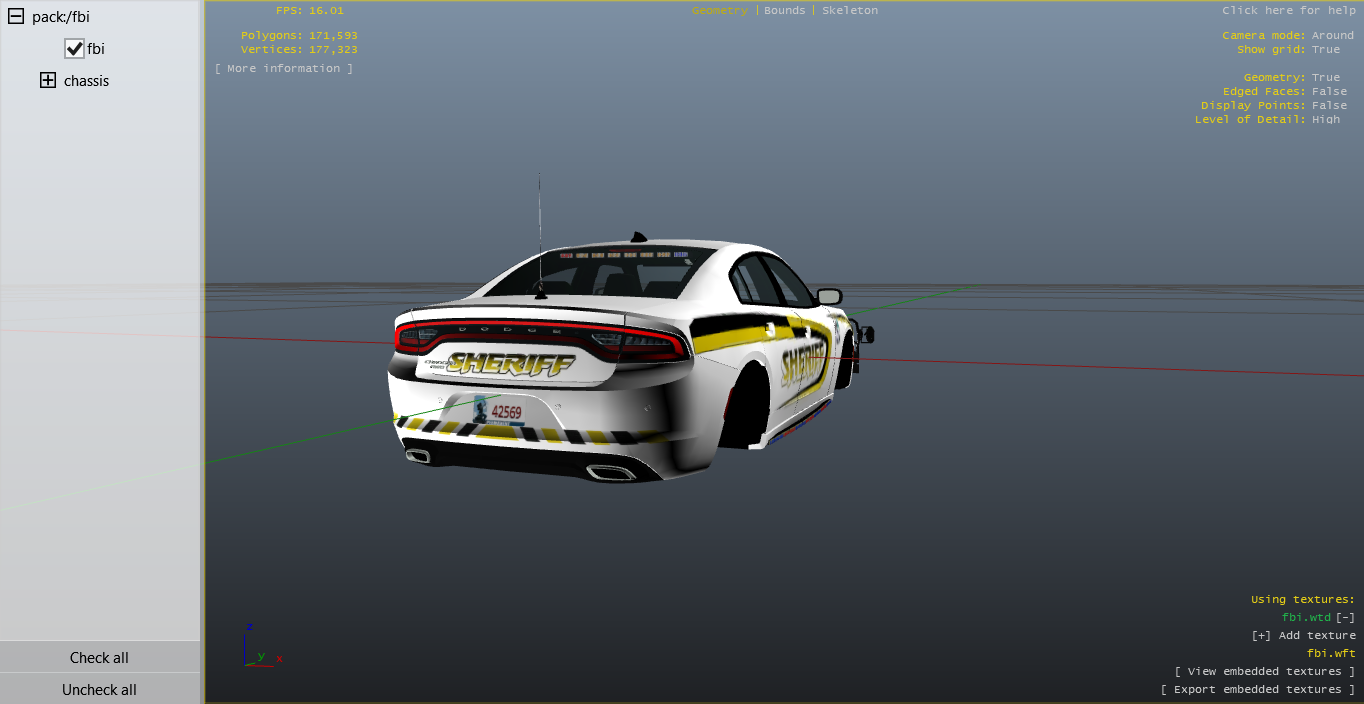
Task: Change Level of Detail High setting
Action: click(1326, 120)
